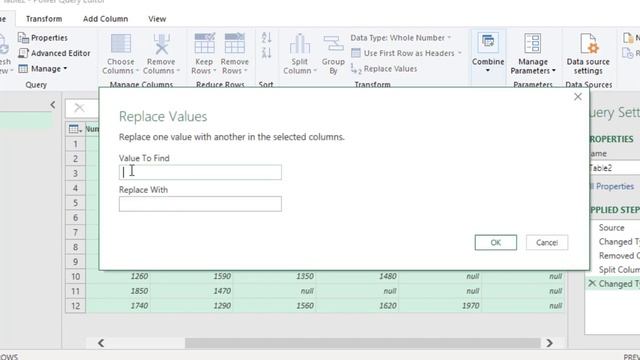Screen dimensions: 640x360
Task: Click the Keep Rows icon
Action: point(204,44)
